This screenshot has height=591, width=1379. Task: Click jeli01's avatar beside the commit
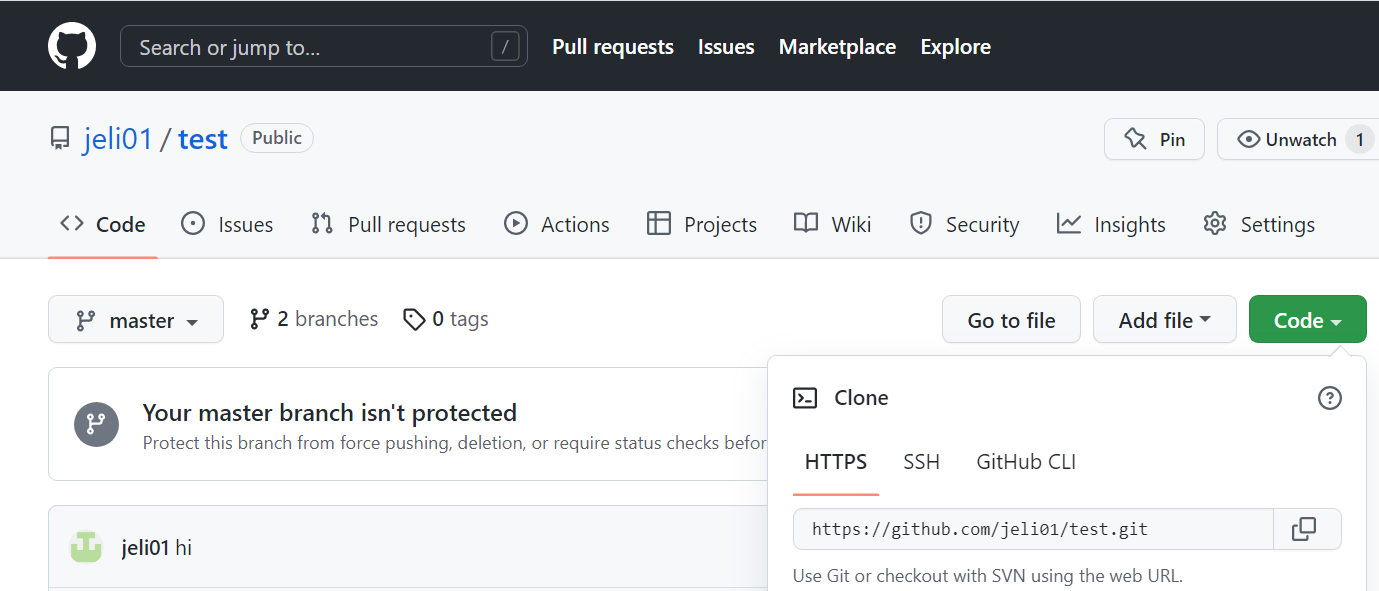pyautogui.click(x=86, y=547)
